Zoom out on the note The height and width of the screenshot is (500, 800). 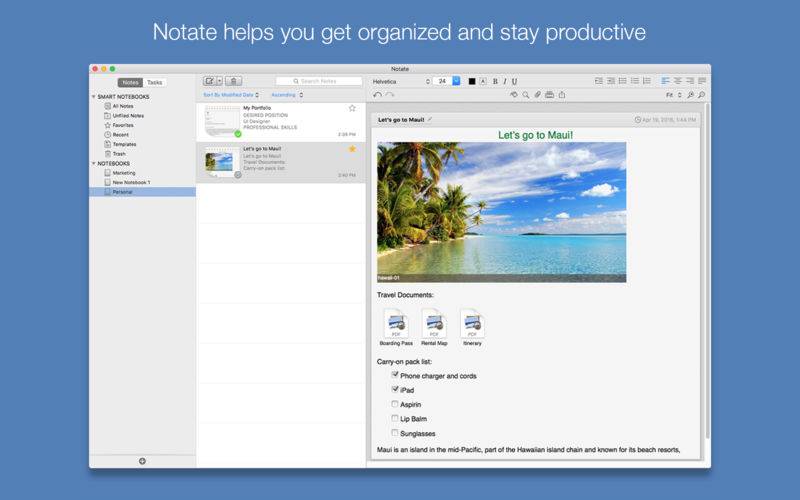click(x=702, y=95)
